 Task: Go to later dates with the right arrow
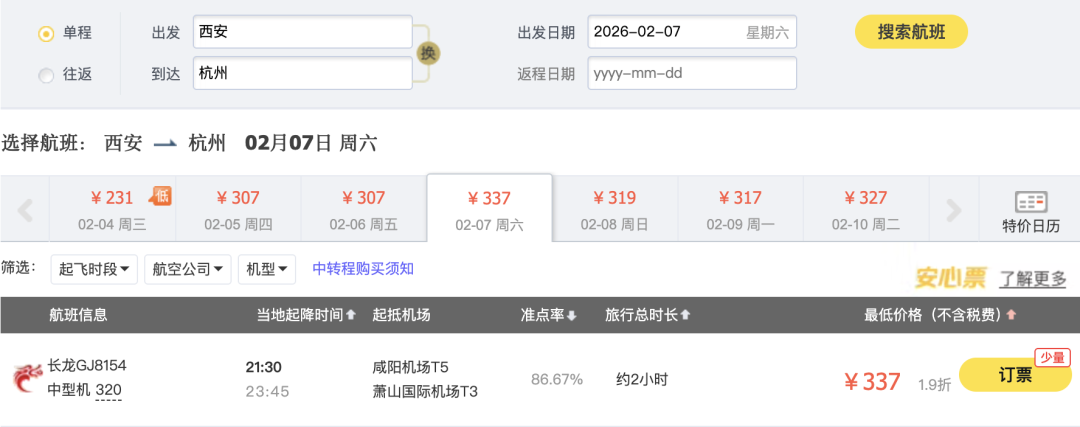953,209
